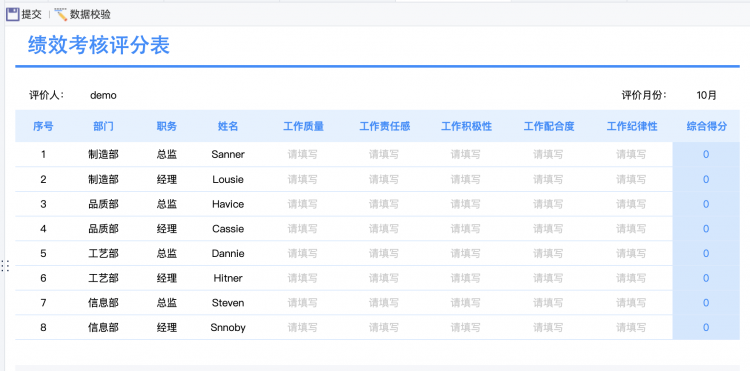Fill 工作积极性 field for Sanner
Screen dimensions: 750x371
coord(466,154)
